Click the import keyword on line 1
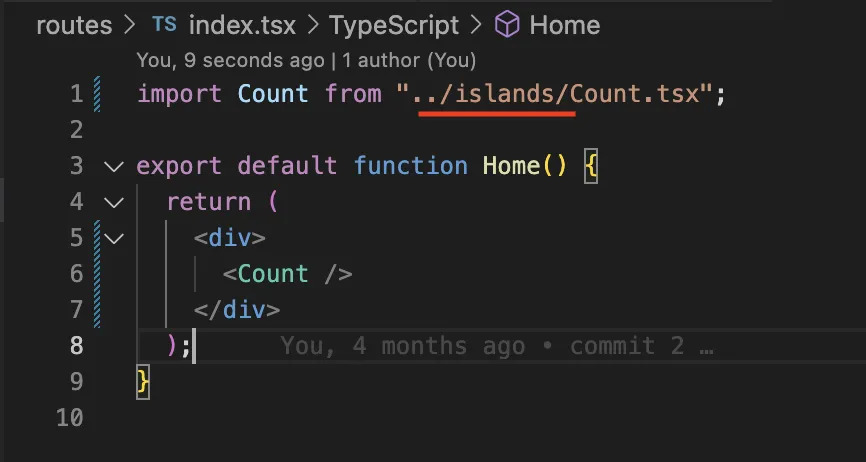 (x=179, y=94)
